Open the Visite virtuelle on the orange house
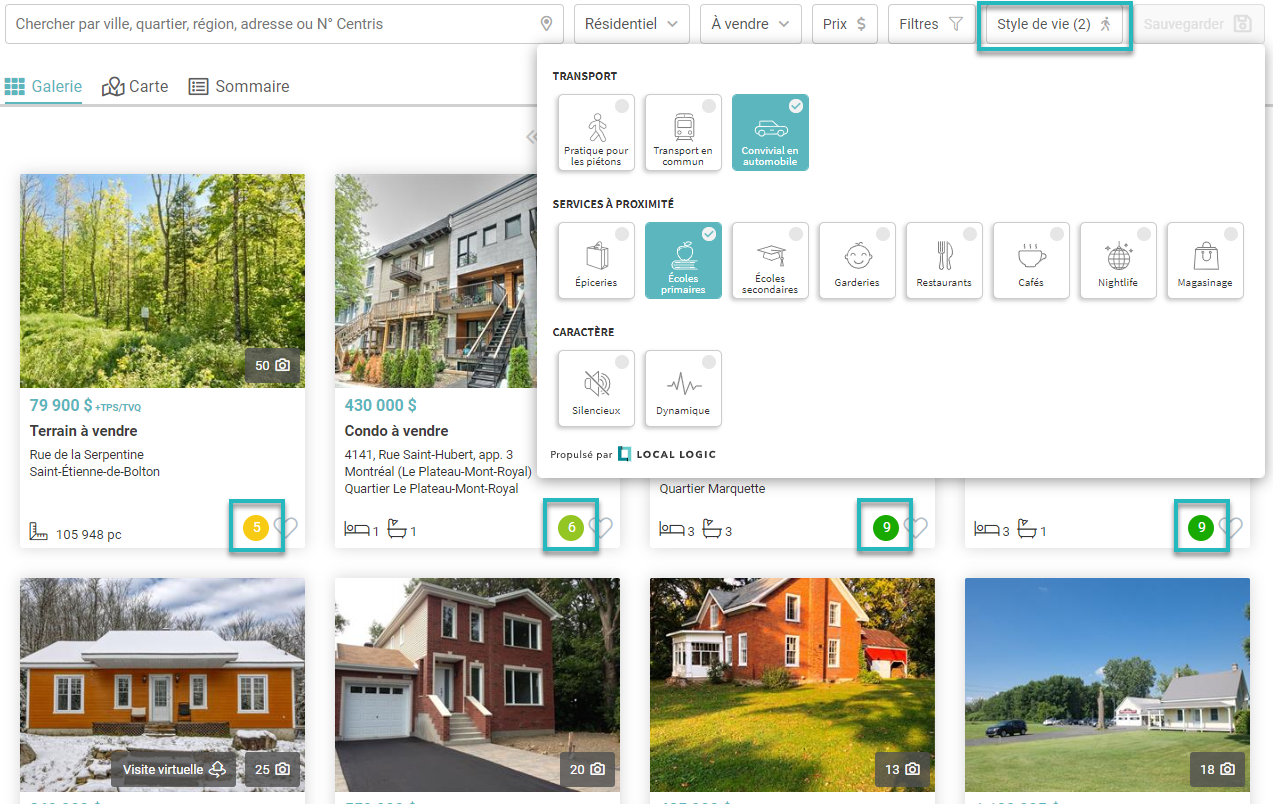This screenshot has height=804, width=1273. tap(174, 769)
